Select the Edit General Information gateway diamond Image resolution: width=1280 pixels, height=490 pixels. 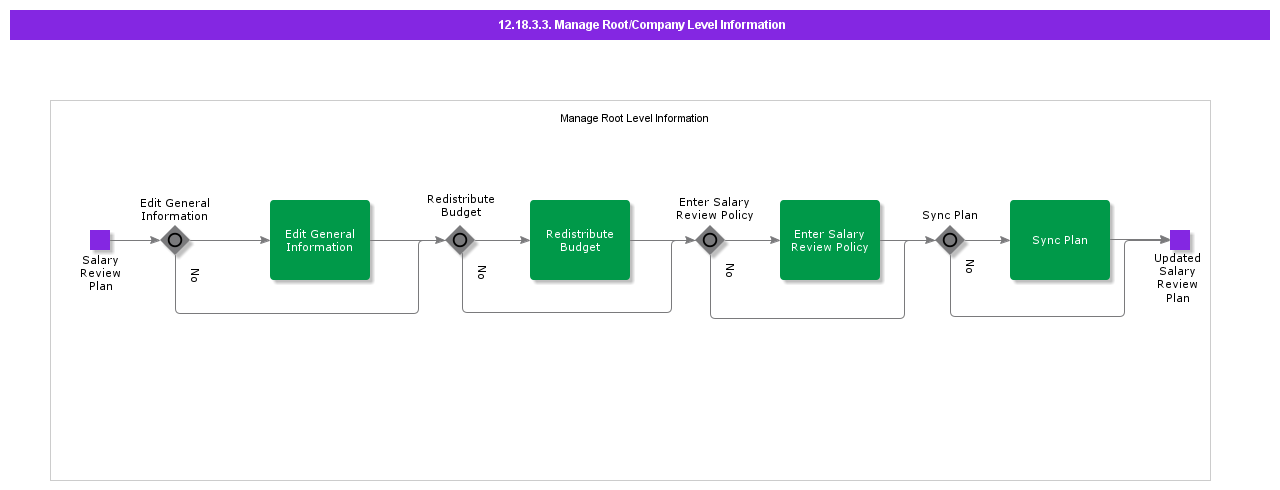pyautogui.click(x=175, y=240)
